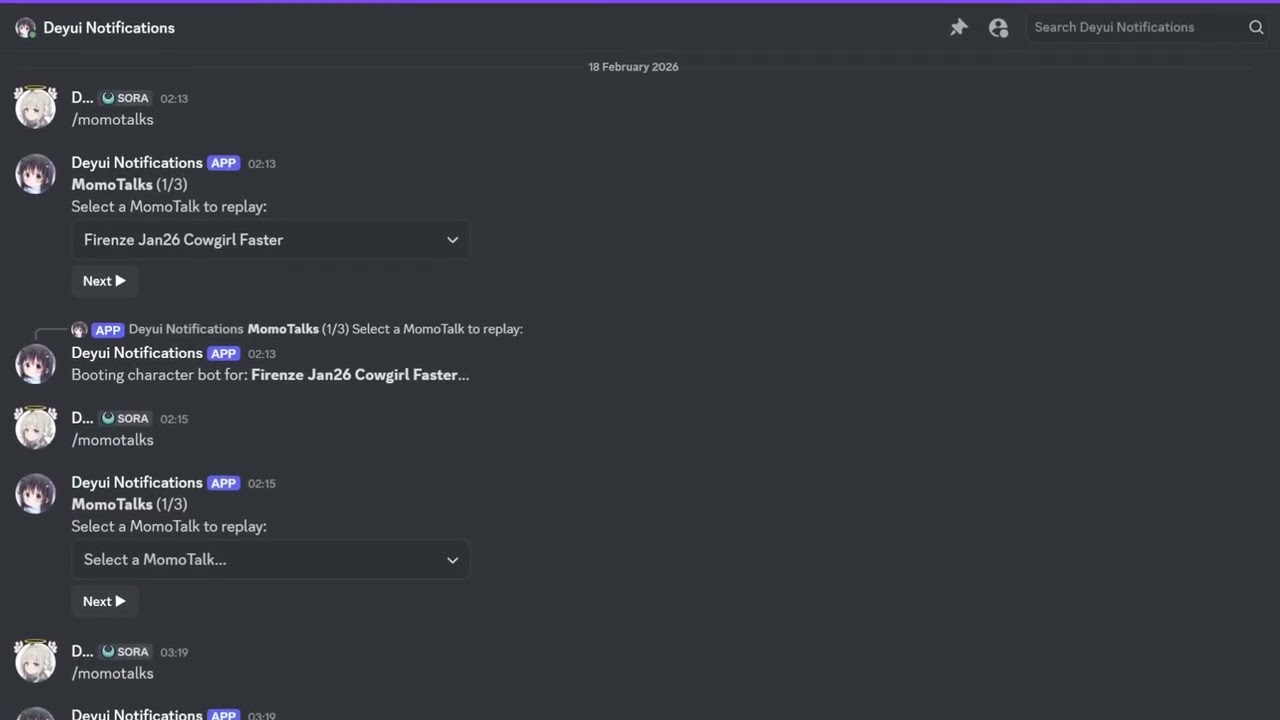Open bot avatar beside 02:13 MomoTalks message
1280x720 pixels.
click(x=35, y=173)
